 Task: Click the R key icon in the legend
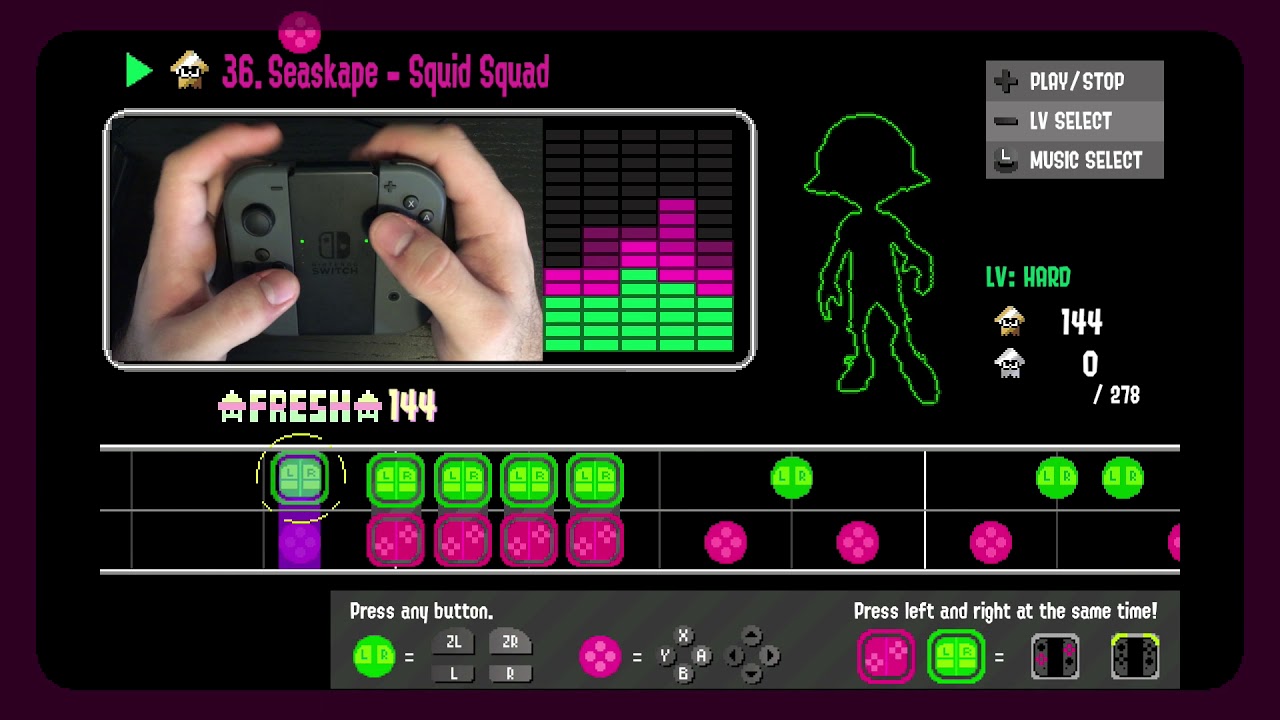click(x=510, y=673)
